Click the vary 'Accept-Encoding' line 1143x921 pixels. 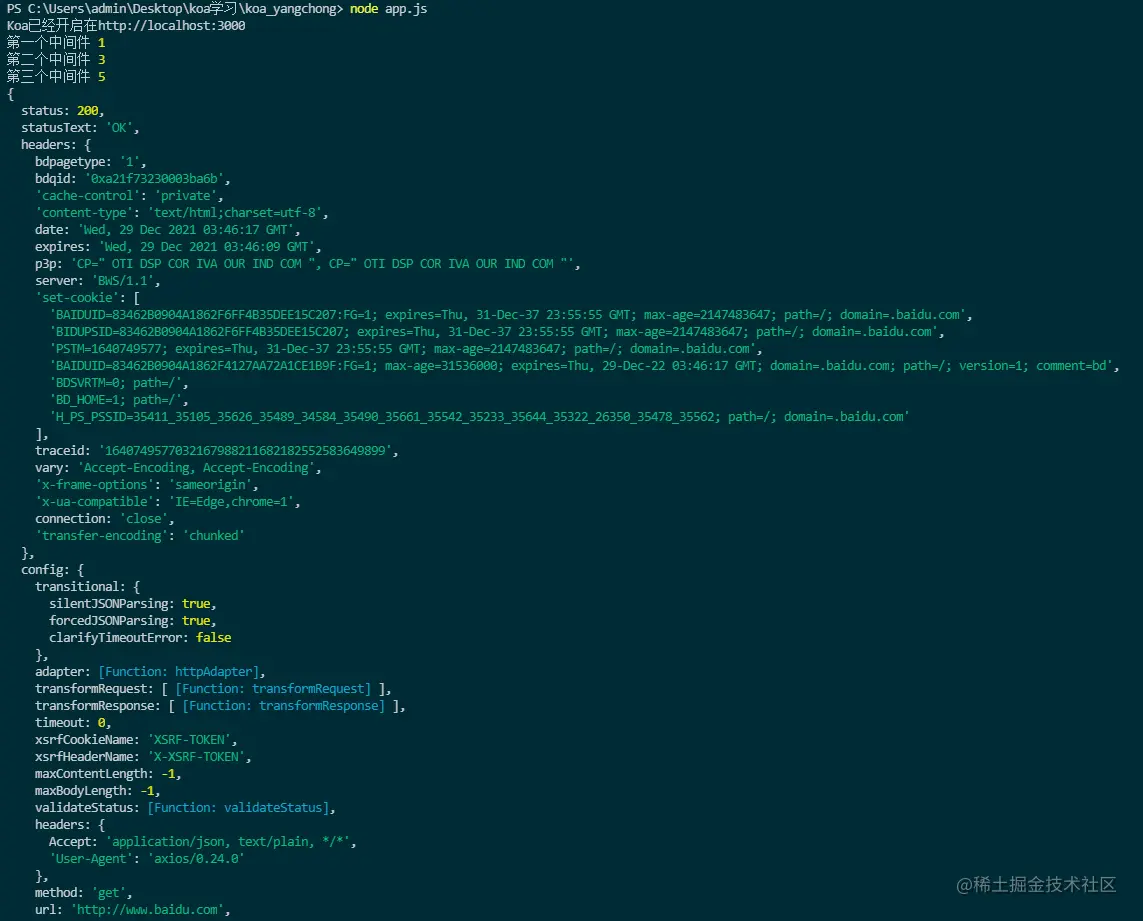(178, 467)
